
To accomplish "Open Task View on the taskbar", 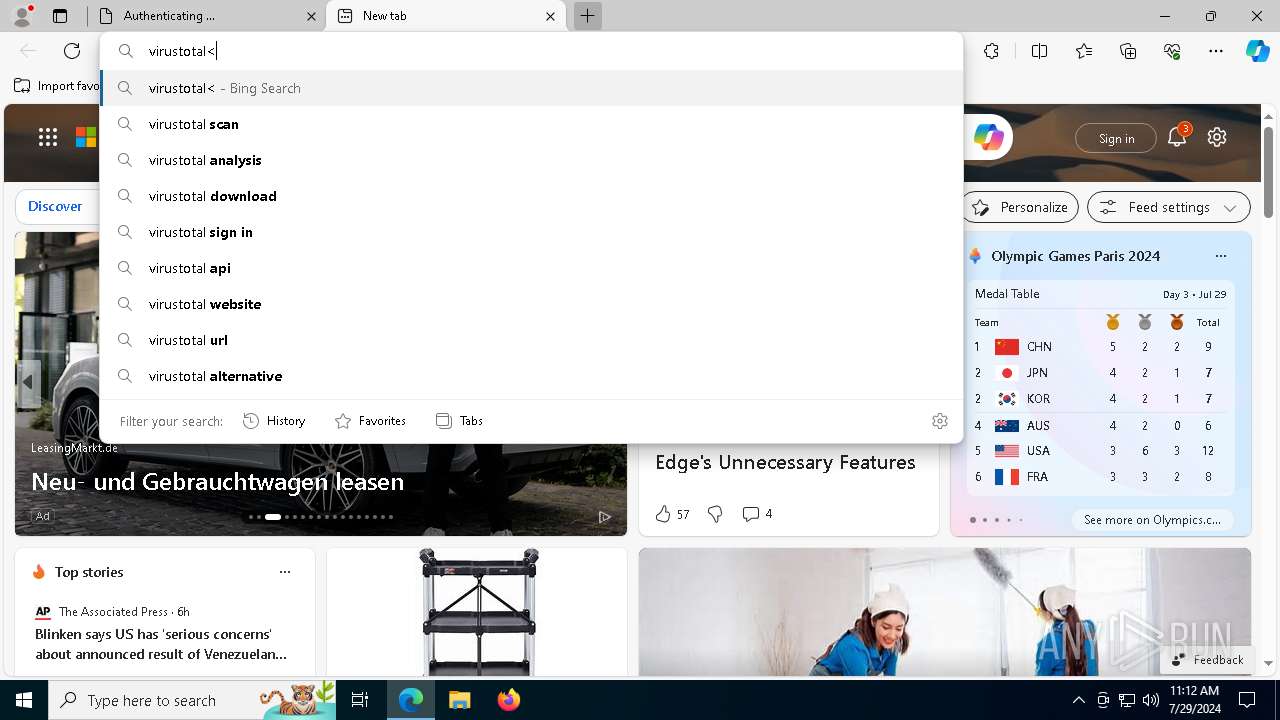I will [361, 700].
